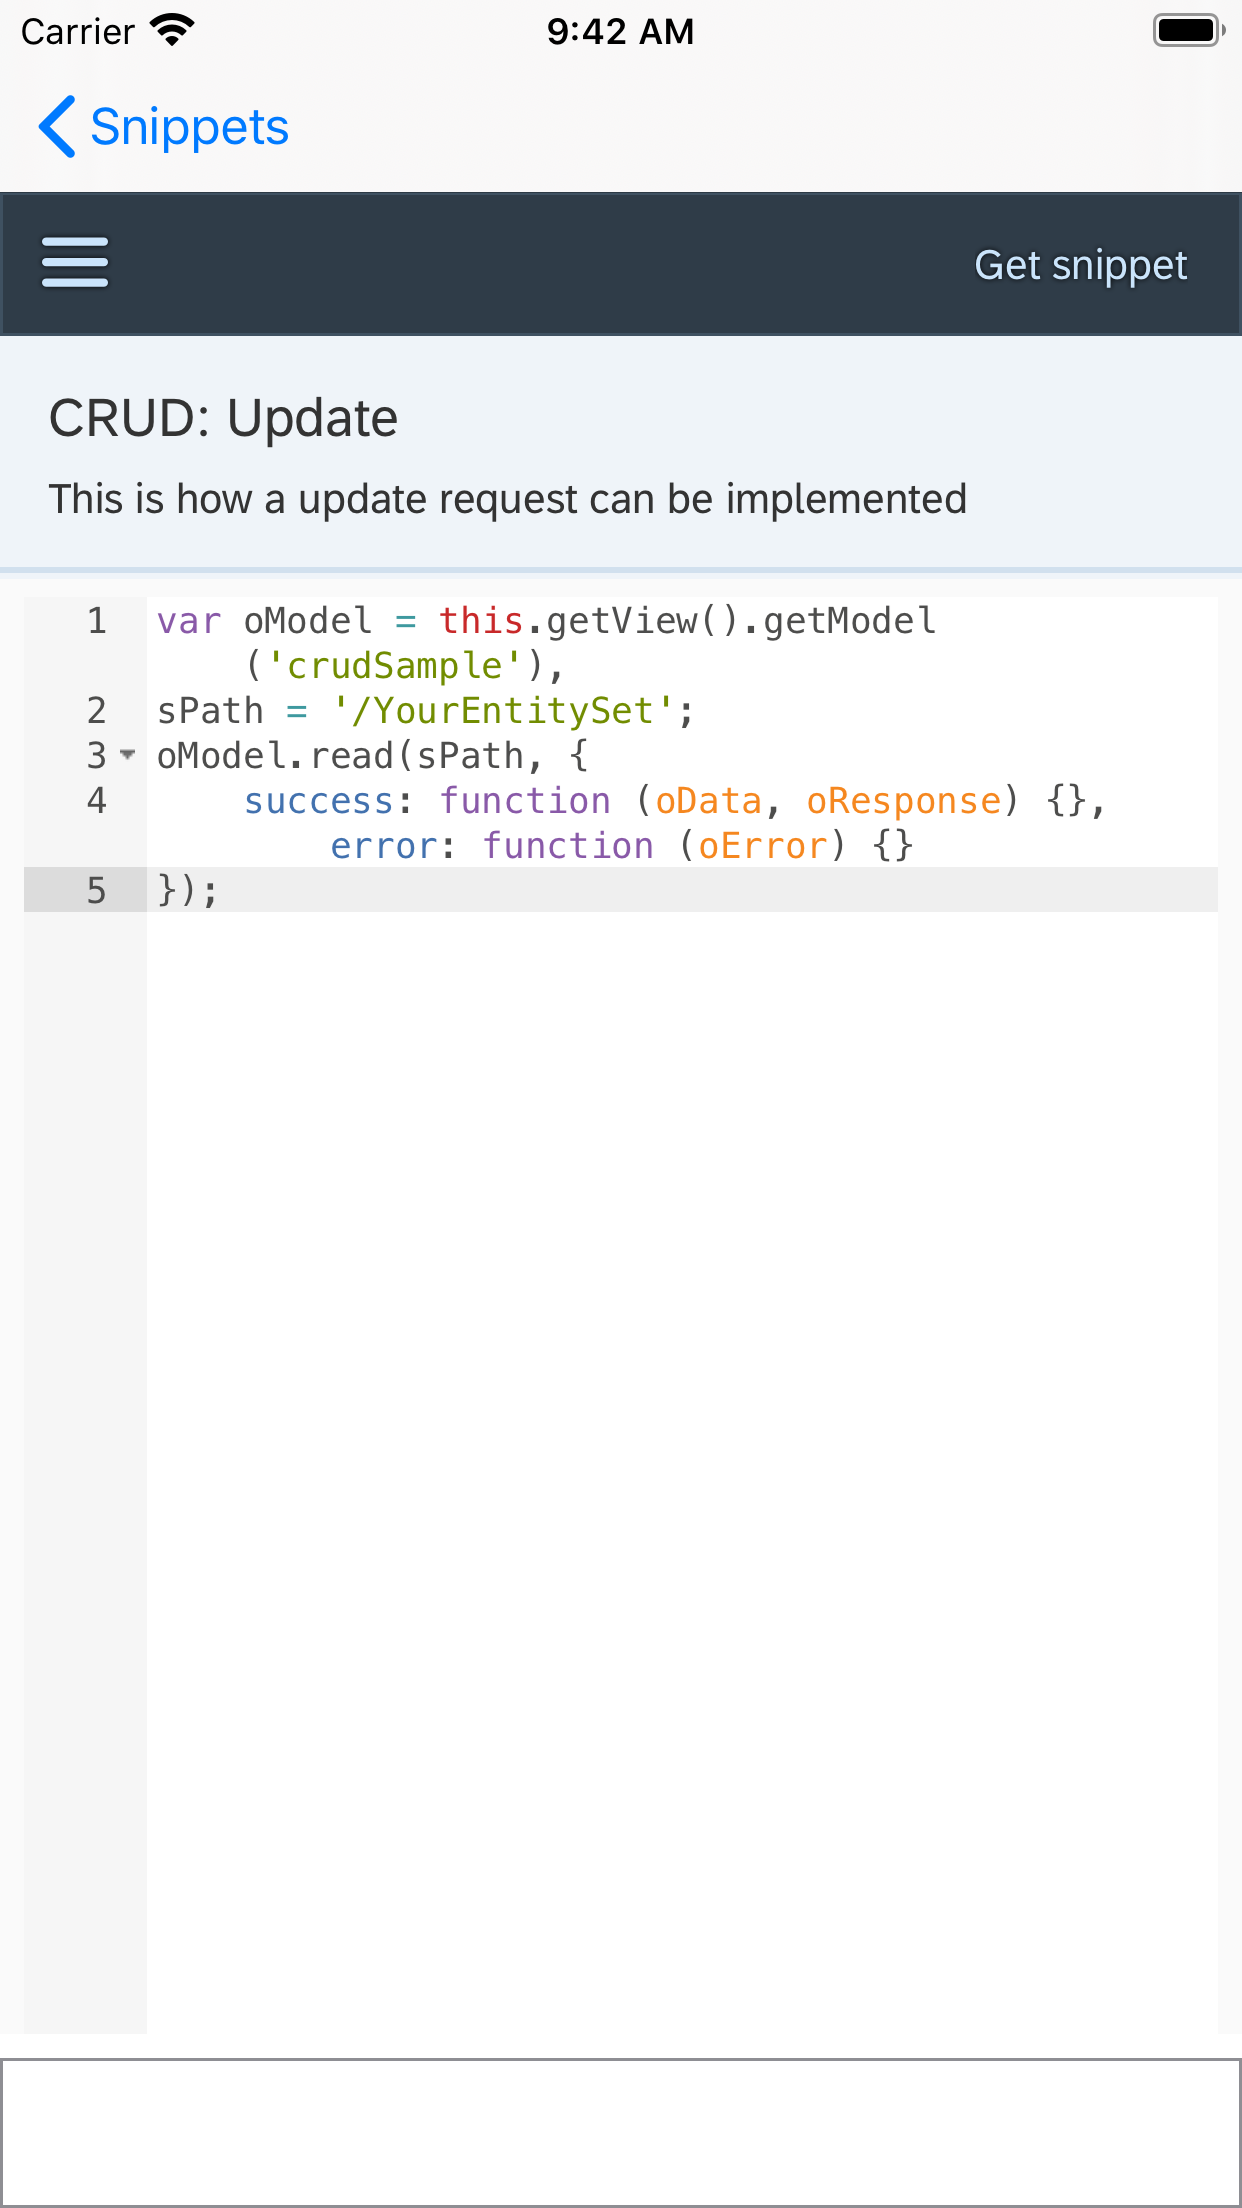The width and height of the screenshot is (1242, 2208).
Task: Select the CRUD: Update title
Action: [223, 417]
